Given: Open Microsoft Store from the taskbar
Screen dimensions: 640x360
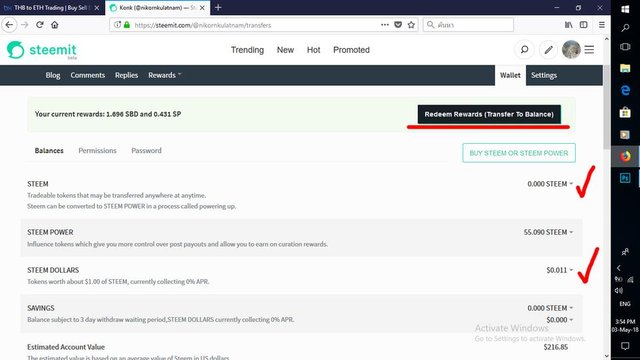Looking at the screenshot, I should tap(625, 112).
